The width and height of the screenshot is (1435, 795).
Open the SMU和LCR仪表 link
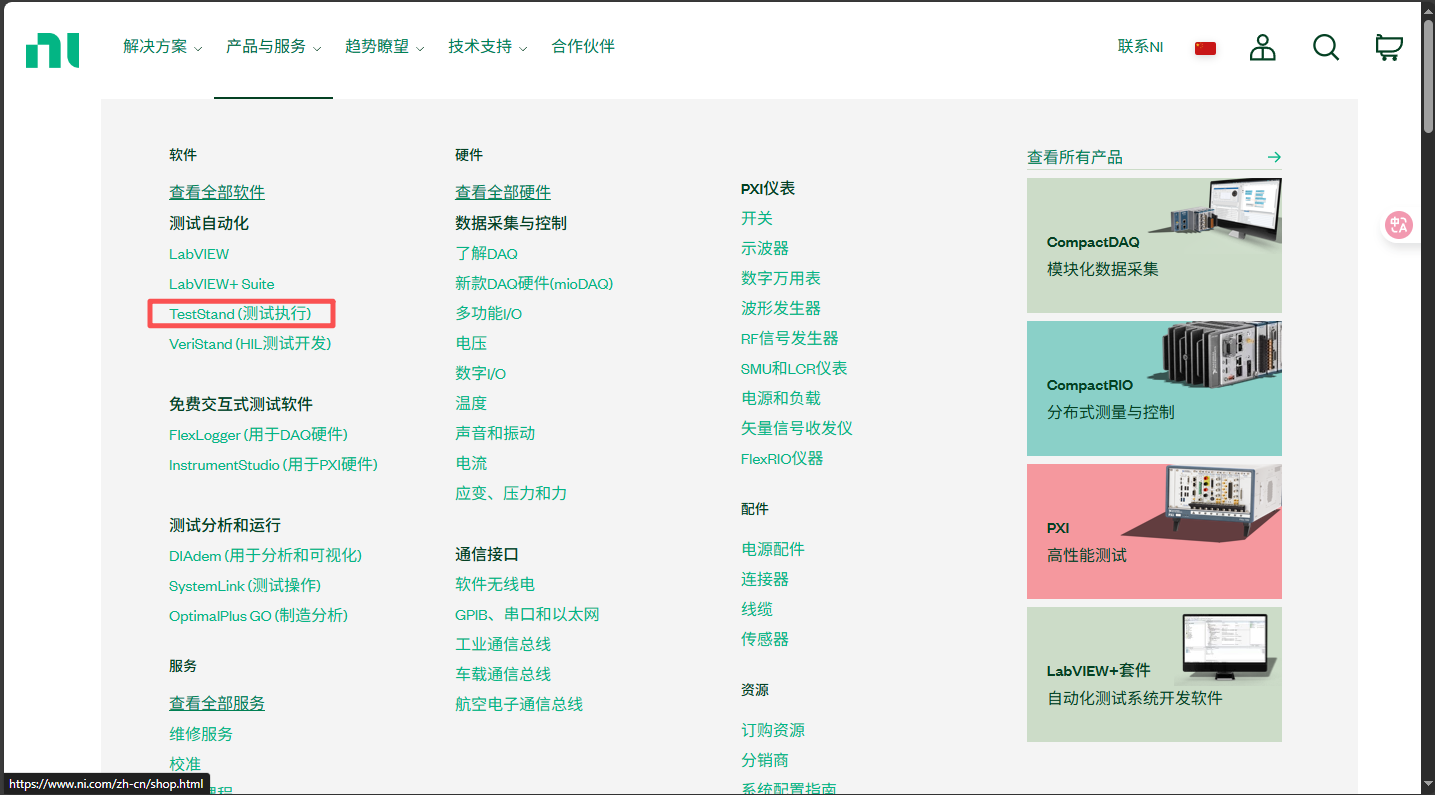(x=794, y=368)
